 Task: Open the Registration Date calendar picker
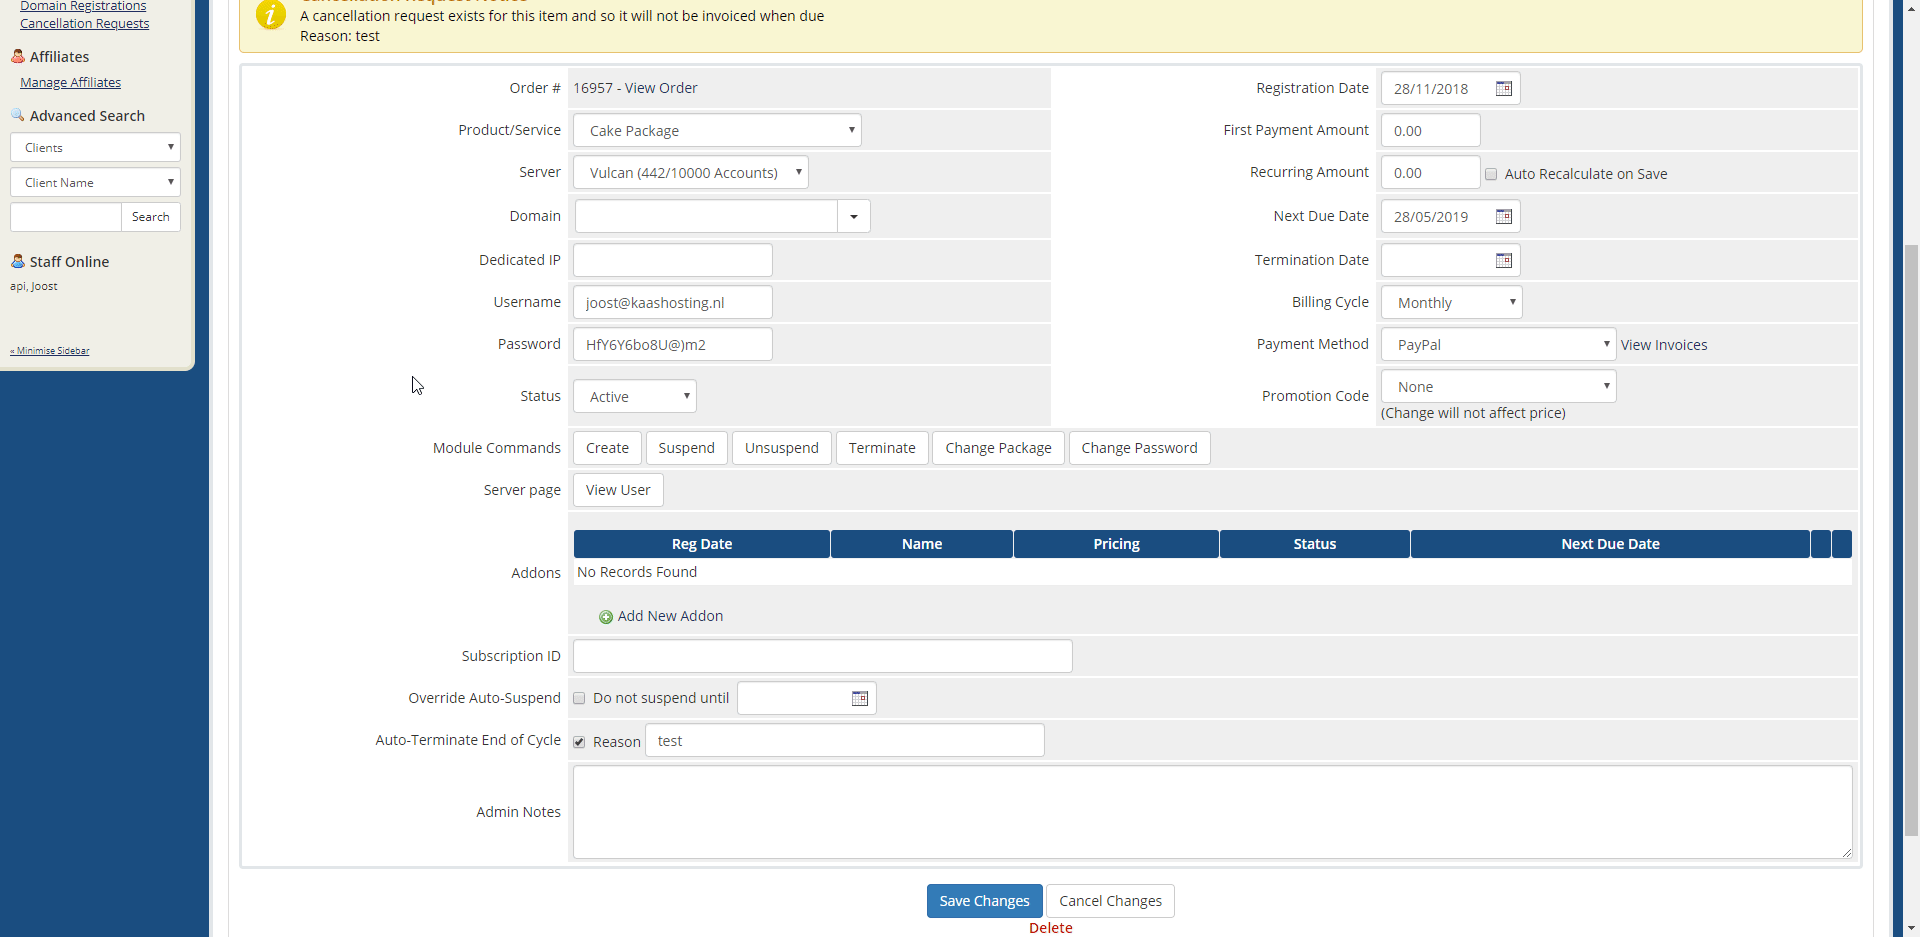point(1503,89)
